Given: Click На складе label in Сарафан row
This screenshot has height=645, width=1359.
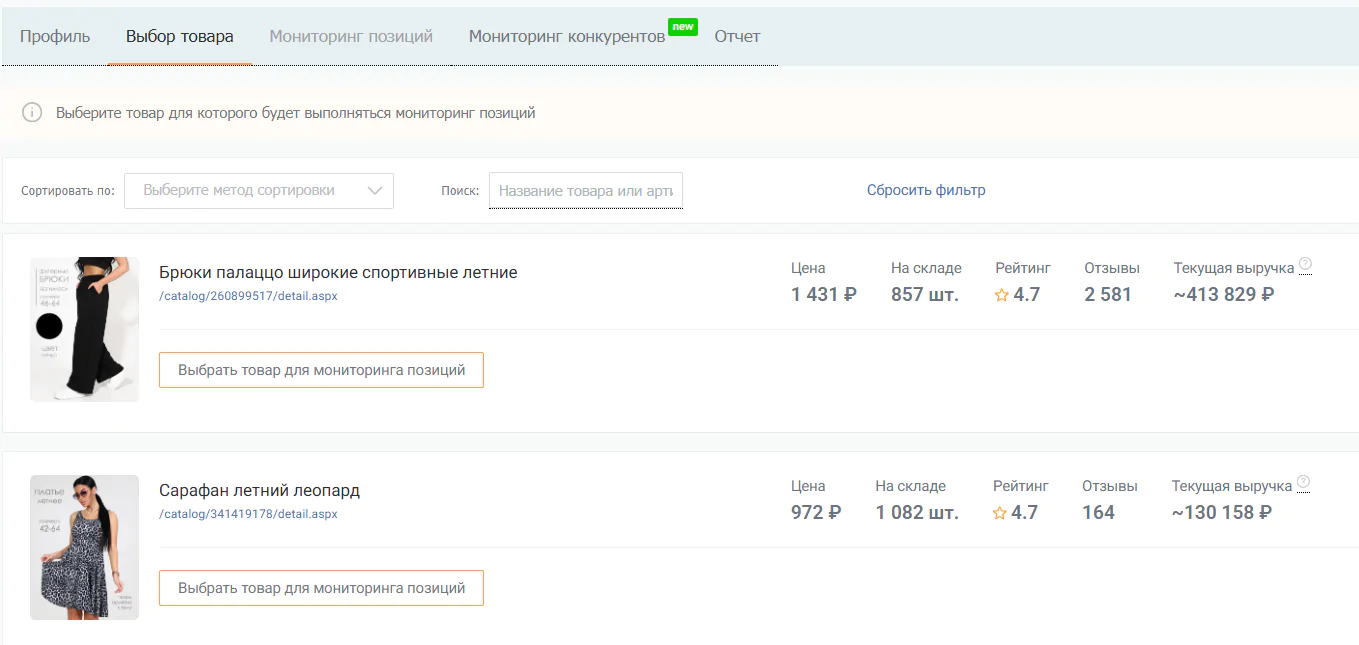Looking at the screenshot, I should click(x=910, y=486).
